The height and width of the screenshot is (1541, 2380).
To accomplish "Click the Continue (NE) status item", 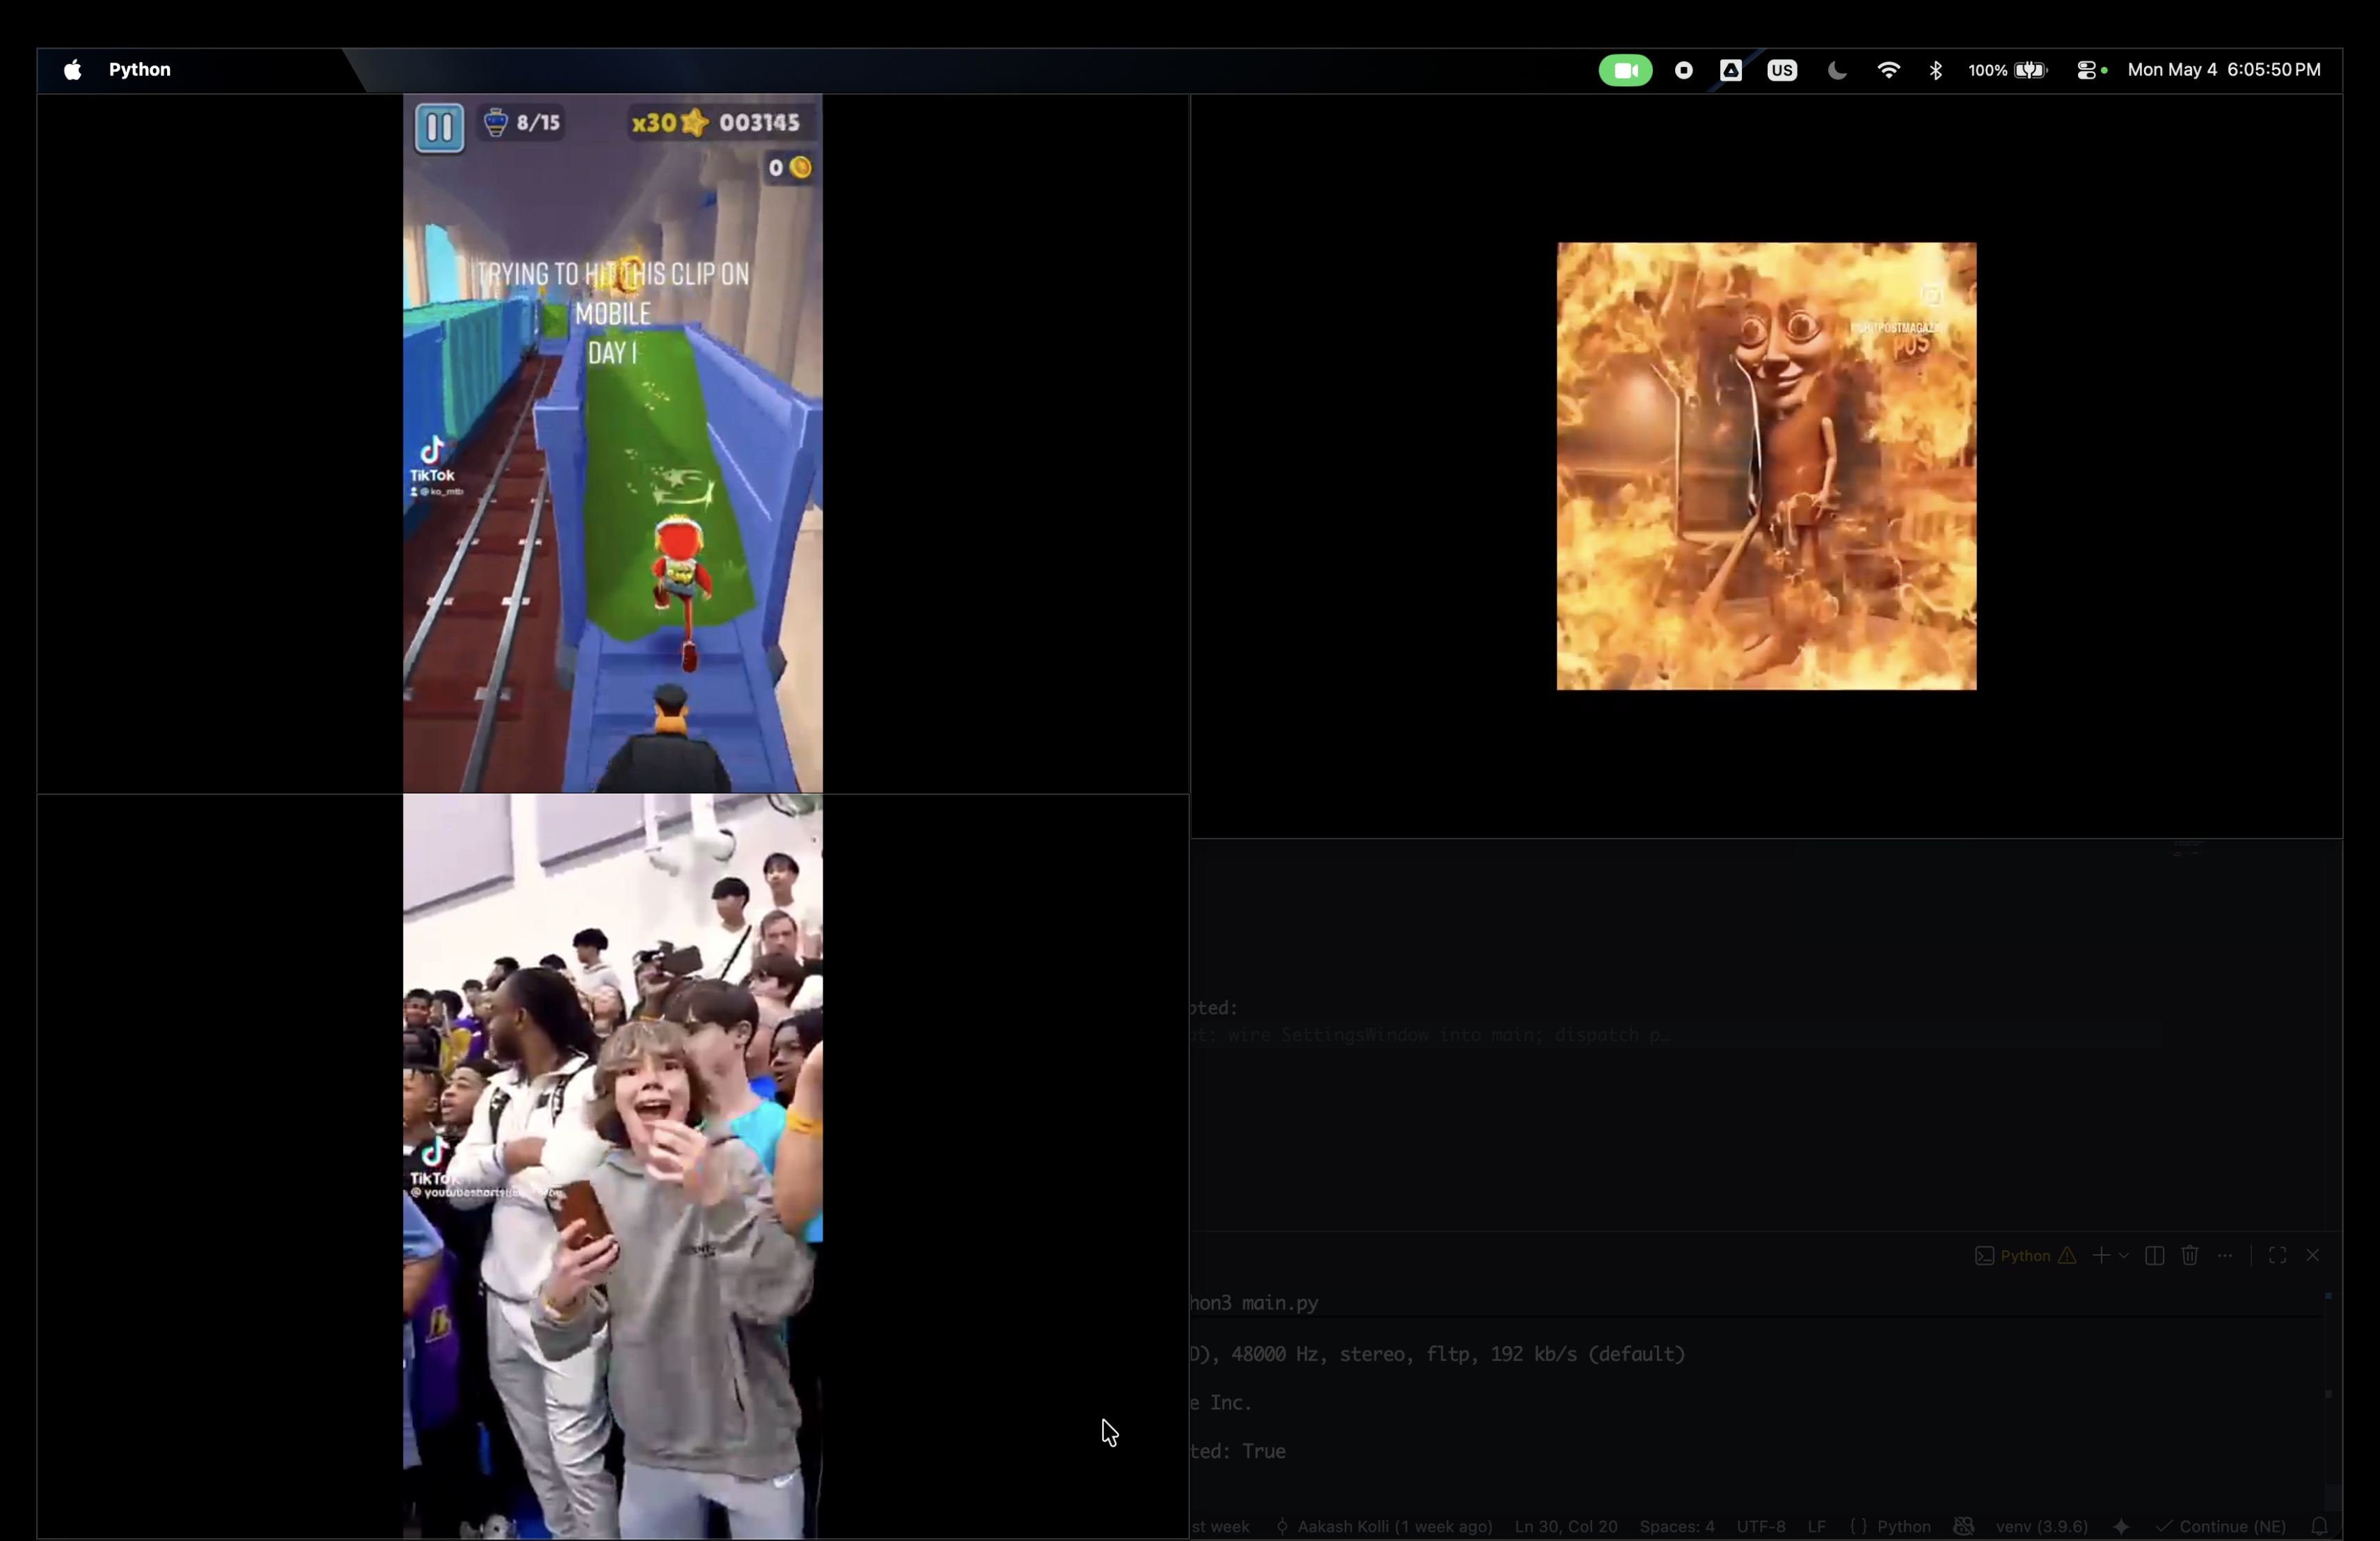I will pyautogui.click(x=2221, y=1526).
